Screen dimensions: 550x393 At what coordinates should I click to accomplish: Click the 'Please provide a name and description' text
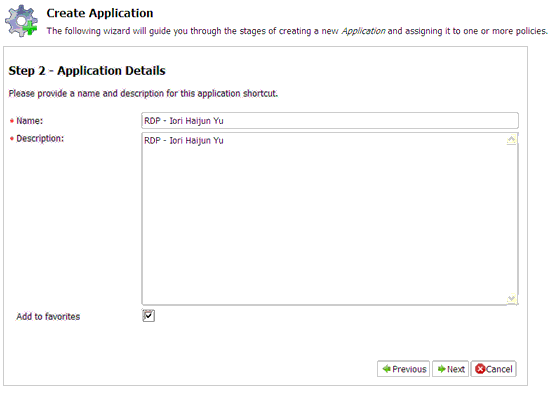143,93
